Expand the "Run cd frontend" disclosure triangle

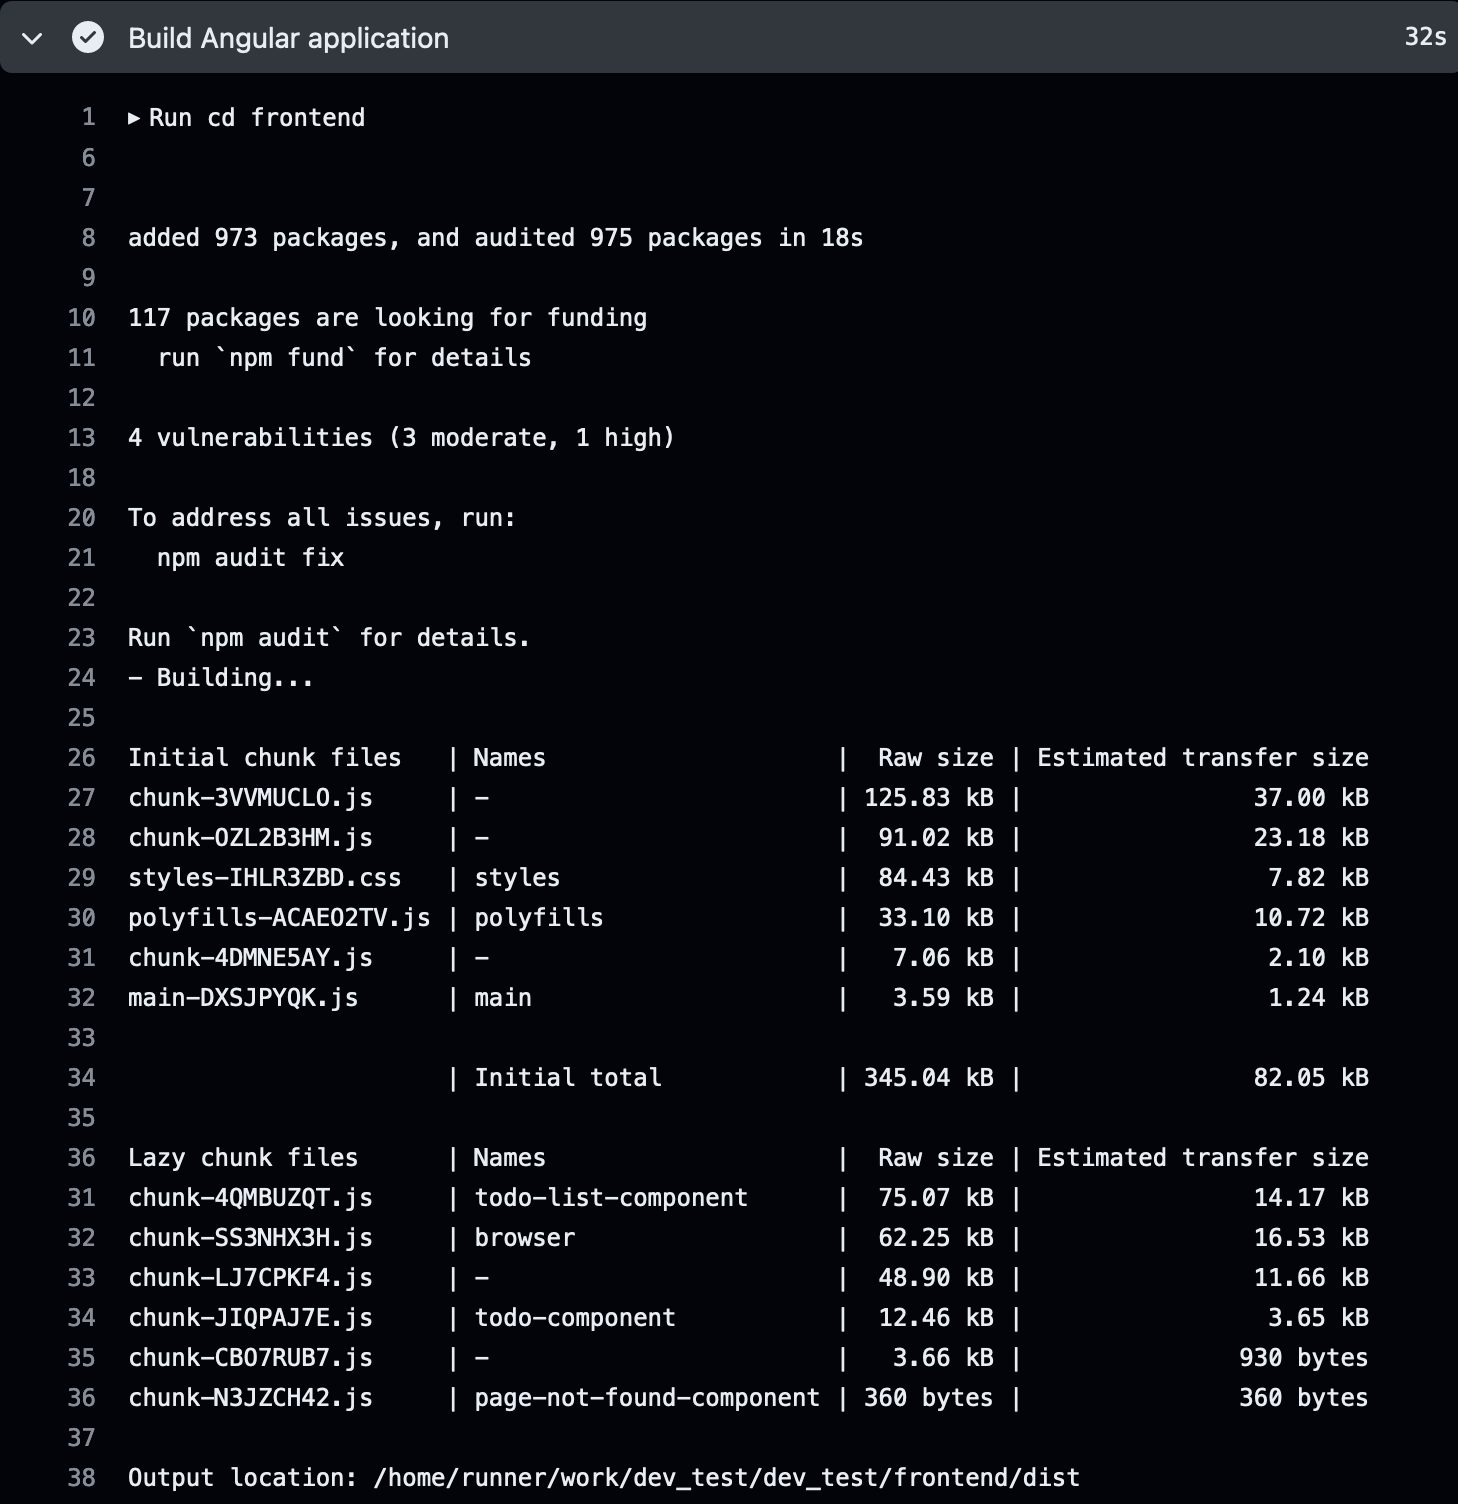click(x=134, y=118)
